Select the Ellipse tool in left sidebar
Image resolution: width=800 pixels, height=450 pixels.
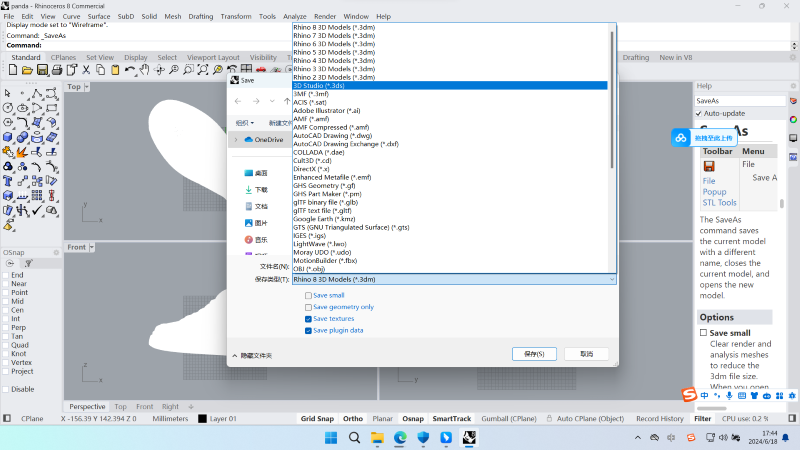[x=22, y=108]
